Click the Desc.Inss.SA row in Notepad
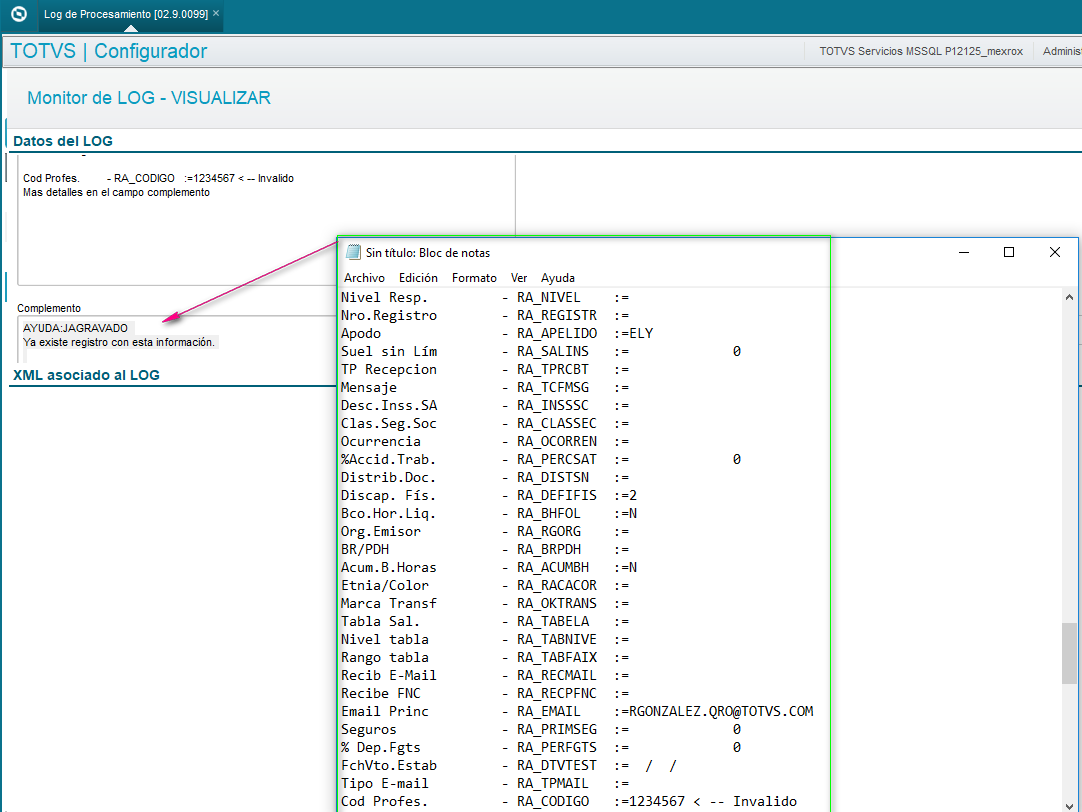1082x812 pixels. point(485,405)
